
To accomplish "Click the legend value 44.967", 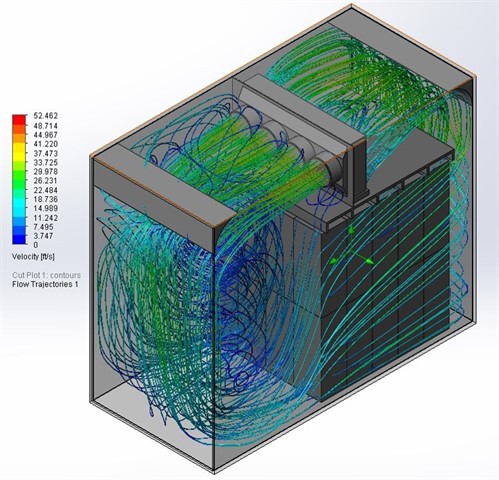I will tap(46, 135).
